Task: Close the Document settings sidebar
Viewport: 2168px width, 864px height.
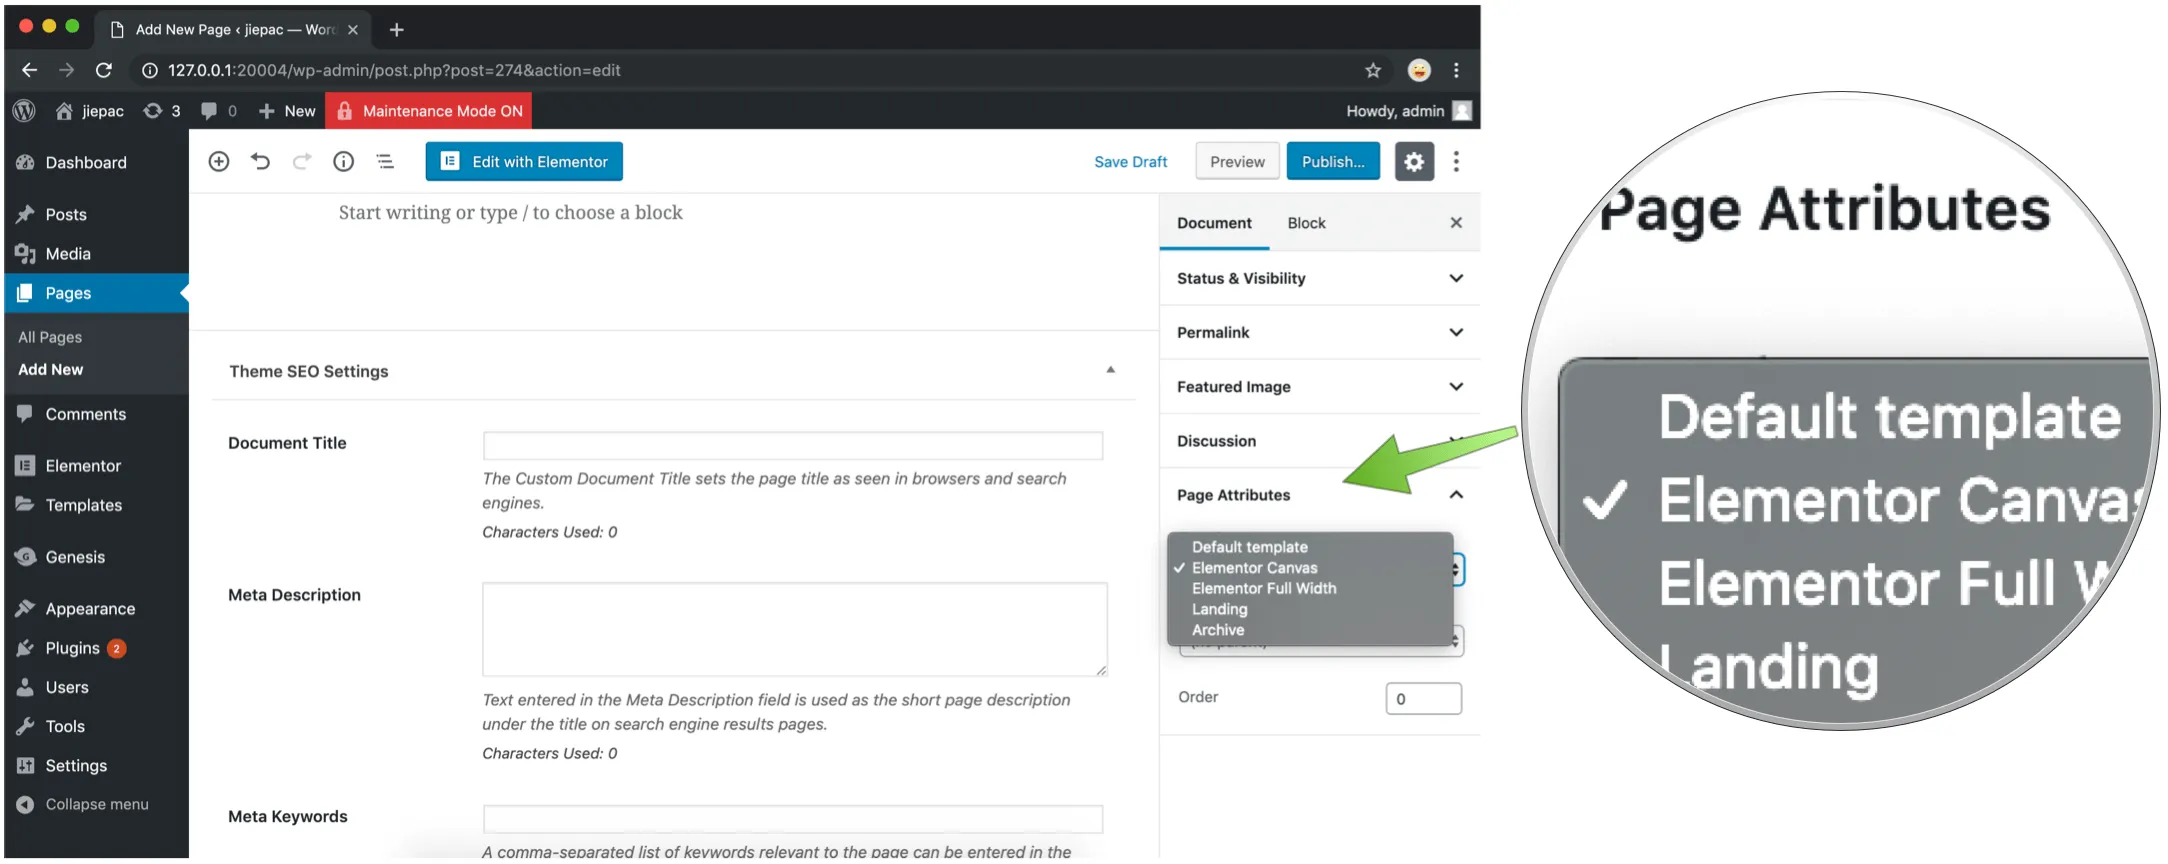Action: tap(1456, 223)
